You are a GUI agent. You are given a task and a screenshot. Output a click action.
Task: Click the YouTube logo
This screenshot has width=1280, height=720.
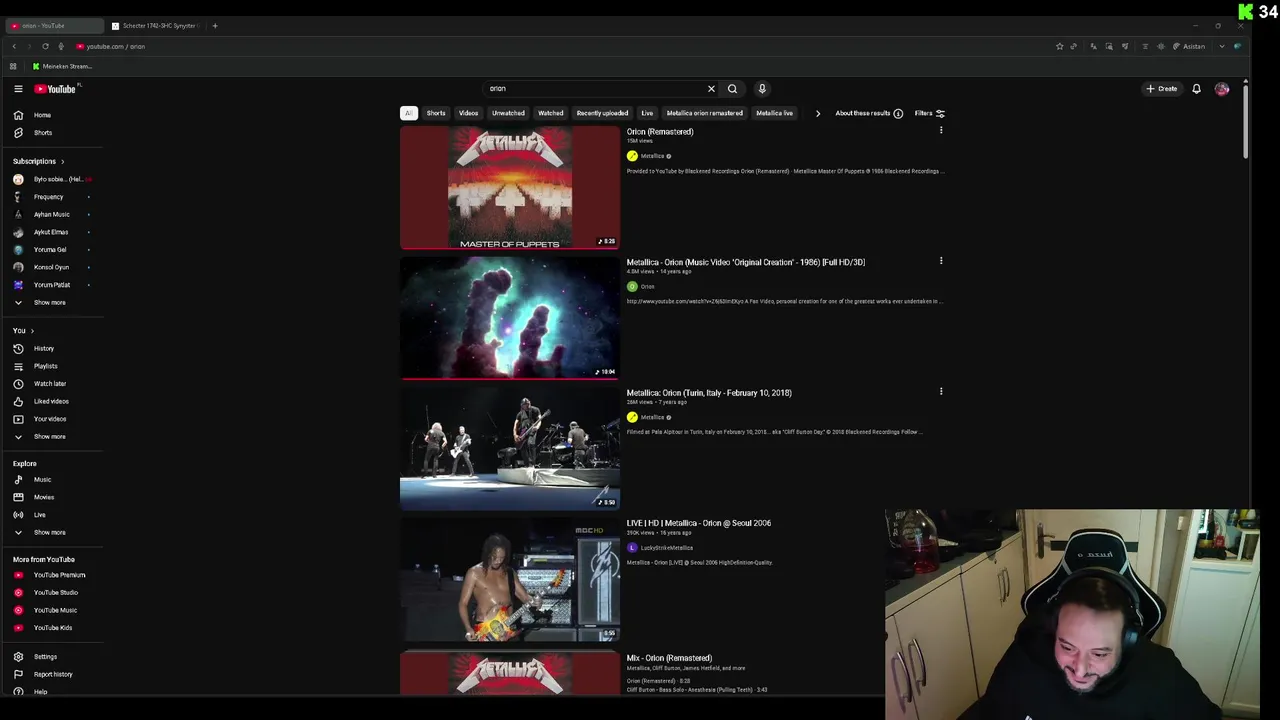coord(55,89)
